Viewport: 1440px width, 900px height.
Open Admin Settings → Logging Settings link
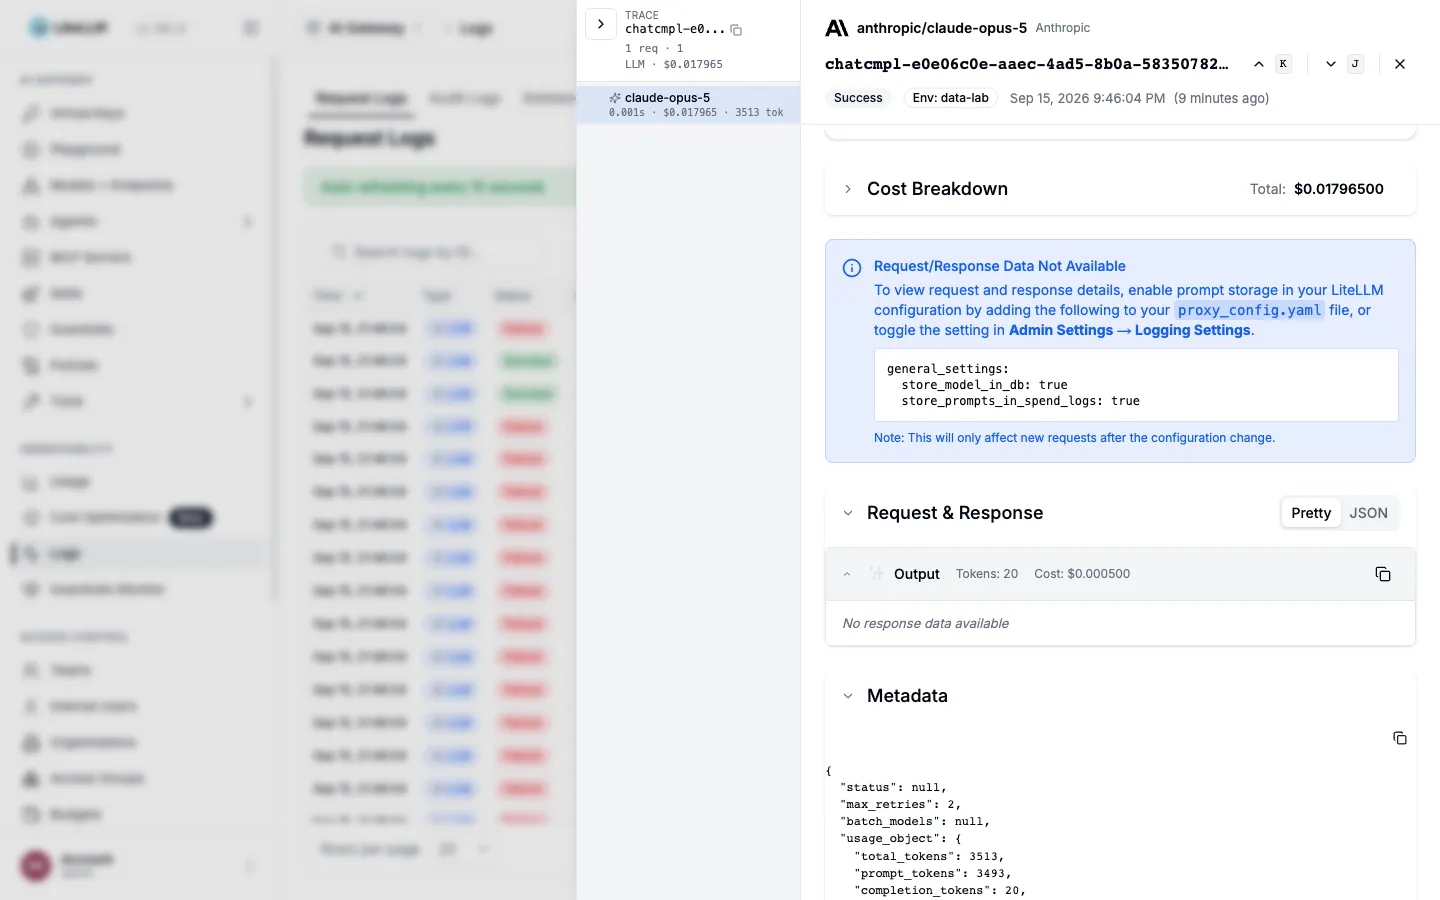[1130, 330]
